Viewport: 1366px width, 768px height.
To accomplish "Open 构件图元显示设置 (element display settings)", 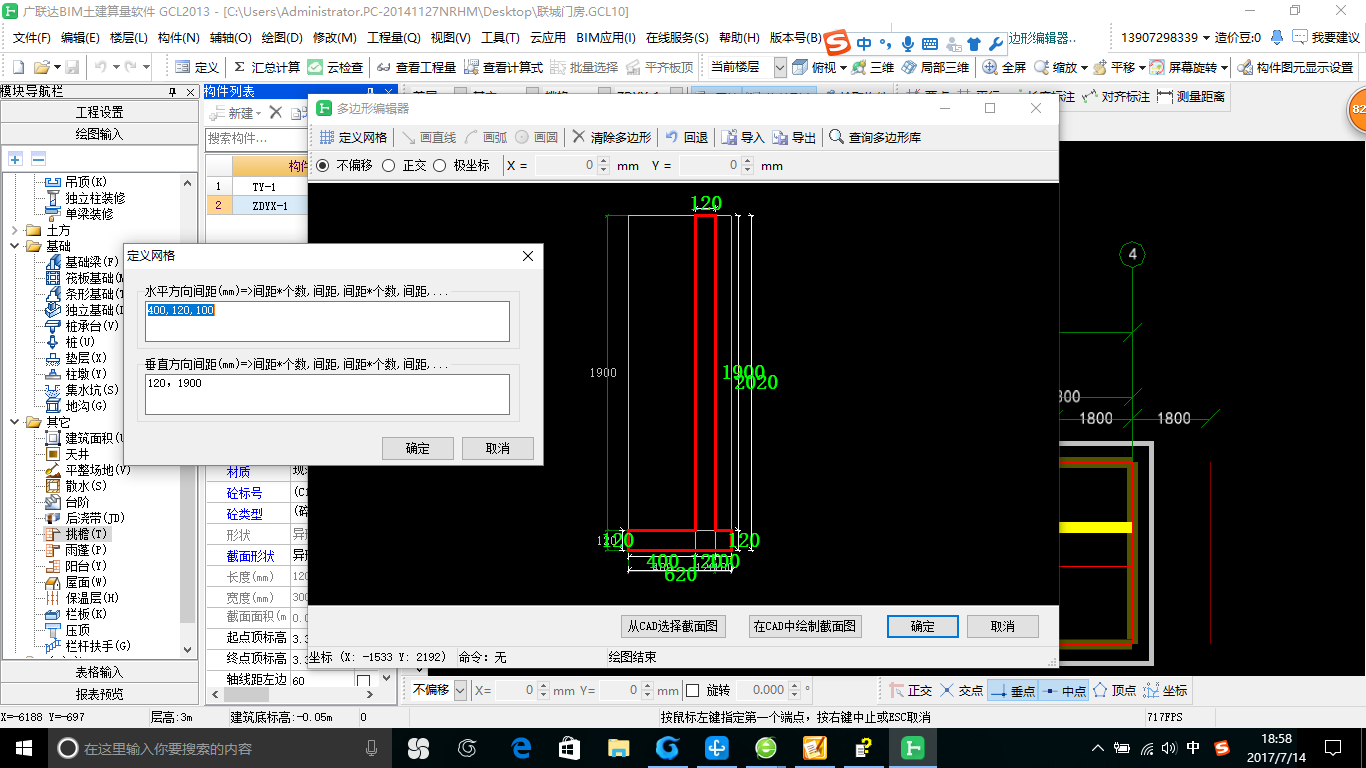I will [1295, 67].
